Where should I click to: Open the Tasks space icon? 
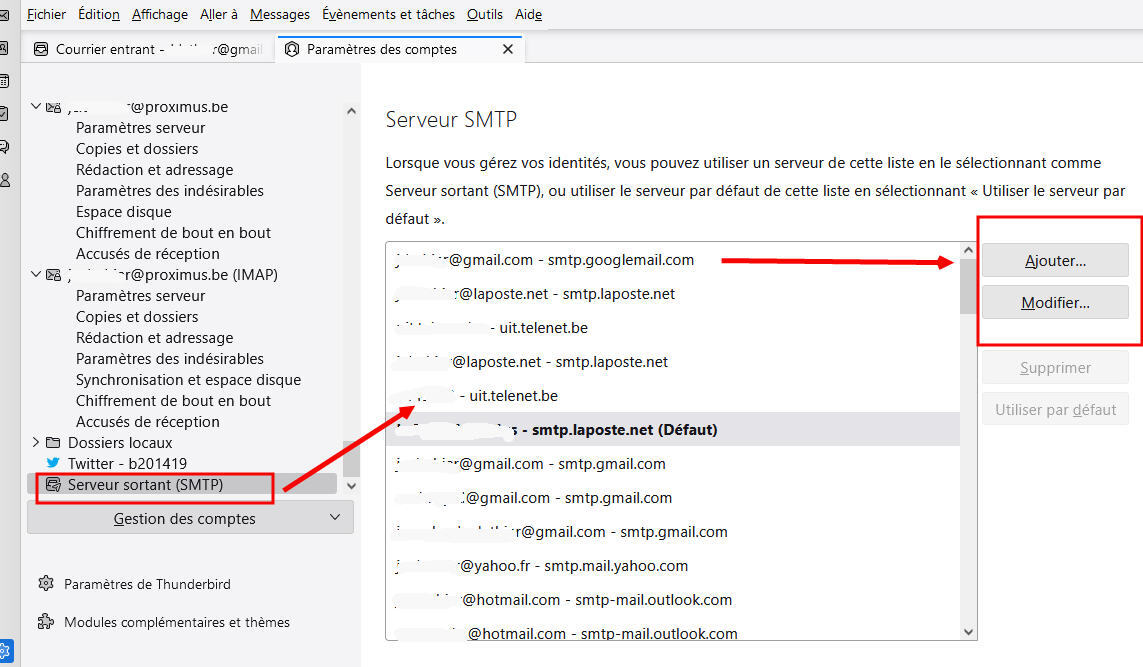4,114
